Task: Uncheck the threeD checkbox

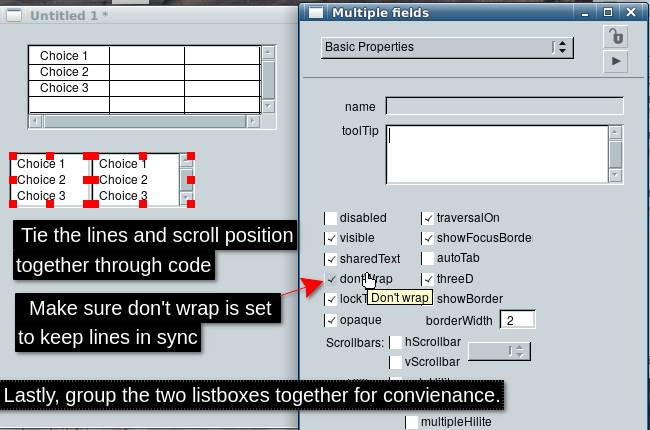Action: click(428, 278)
